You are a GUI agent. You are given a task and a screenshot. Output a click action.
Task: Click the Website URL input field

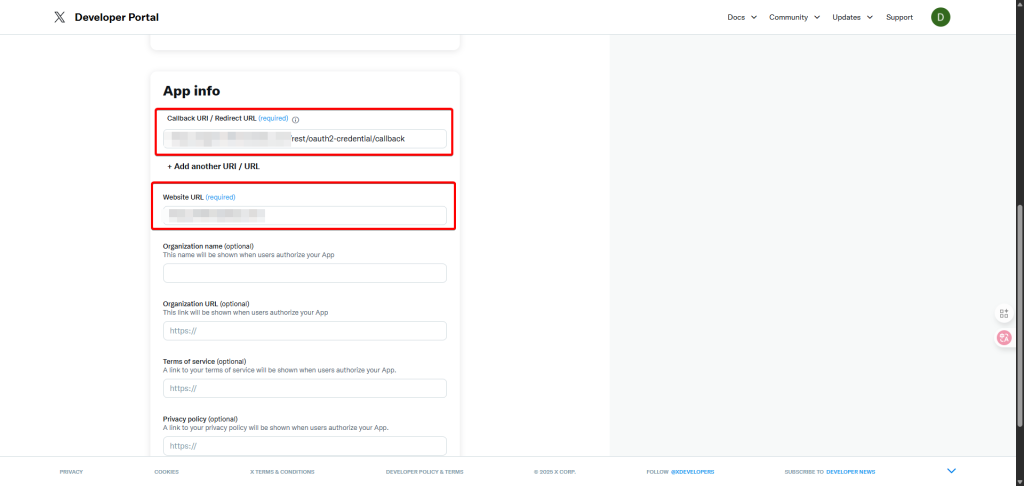click(x=305, y=215)
